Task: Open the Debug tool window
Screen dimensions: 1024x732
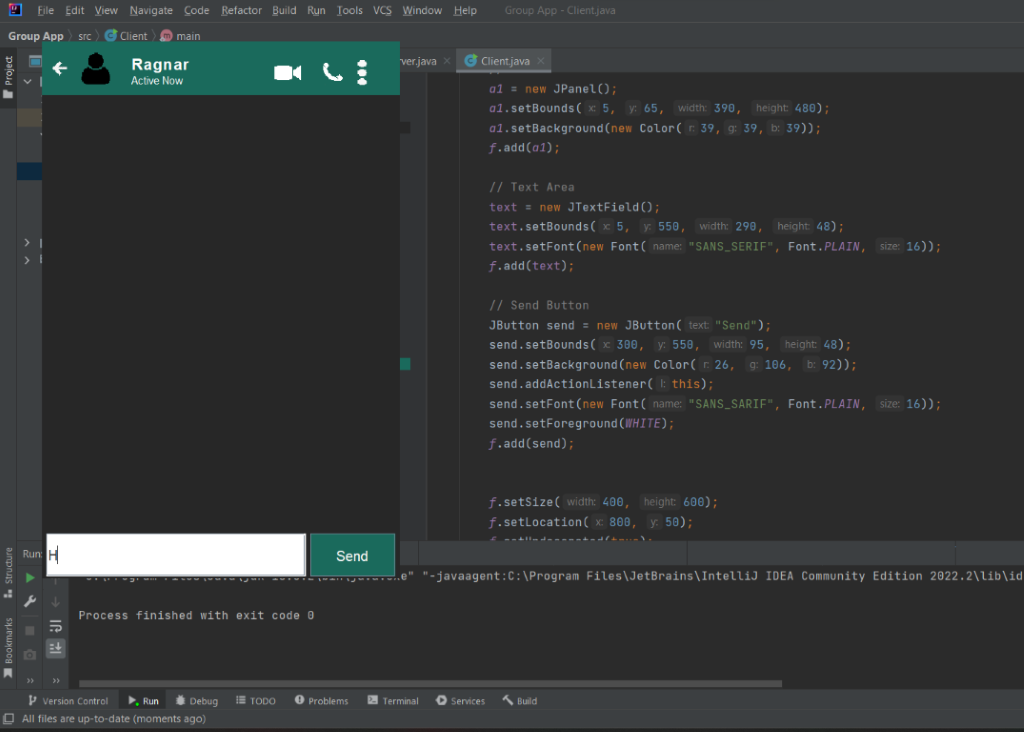Action: pyautogui.click(x=197, y=701)
